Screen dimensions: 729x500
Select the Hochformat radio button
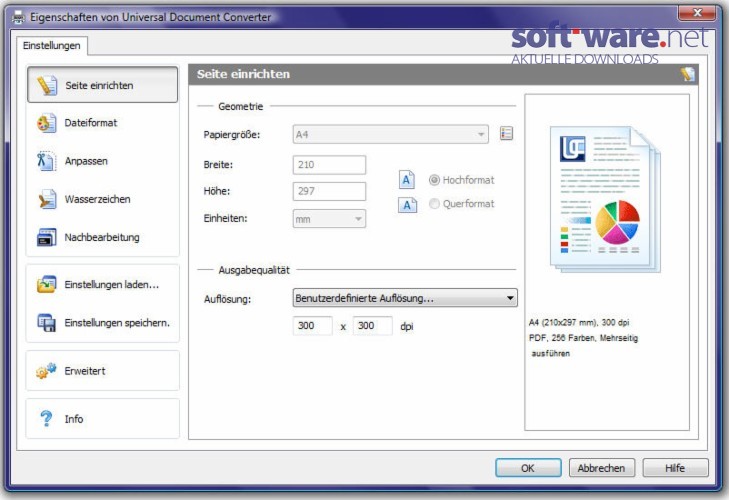(434, 180)
